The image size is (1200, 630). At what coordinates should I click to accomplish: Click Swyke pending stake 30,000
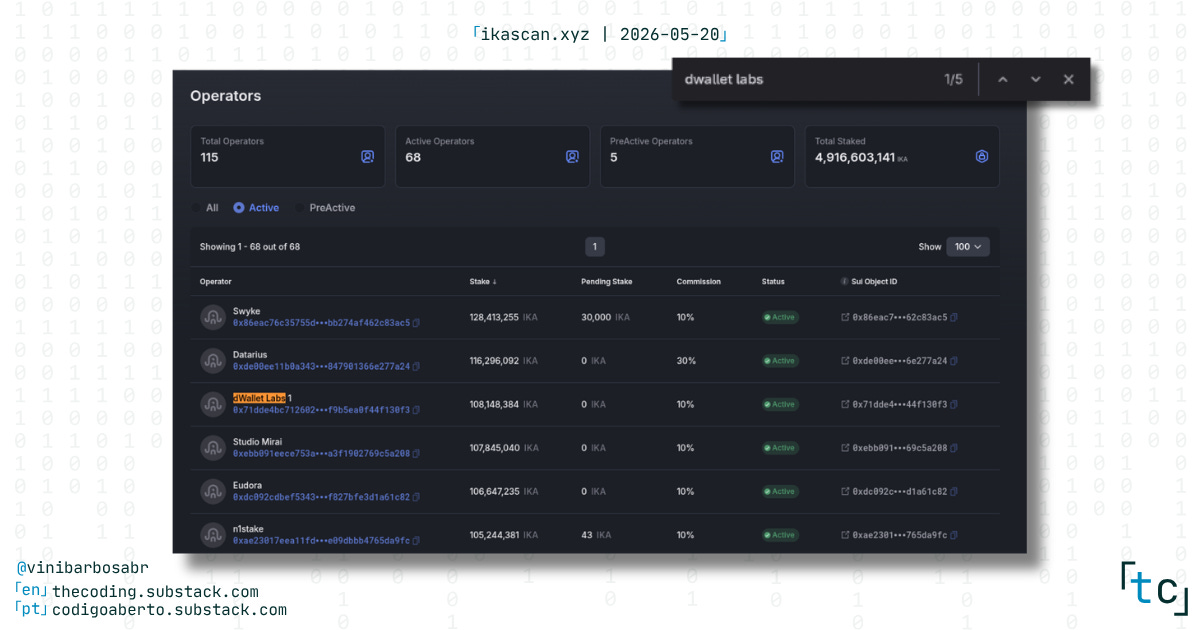pyautogui.click(x=596, y=317)
